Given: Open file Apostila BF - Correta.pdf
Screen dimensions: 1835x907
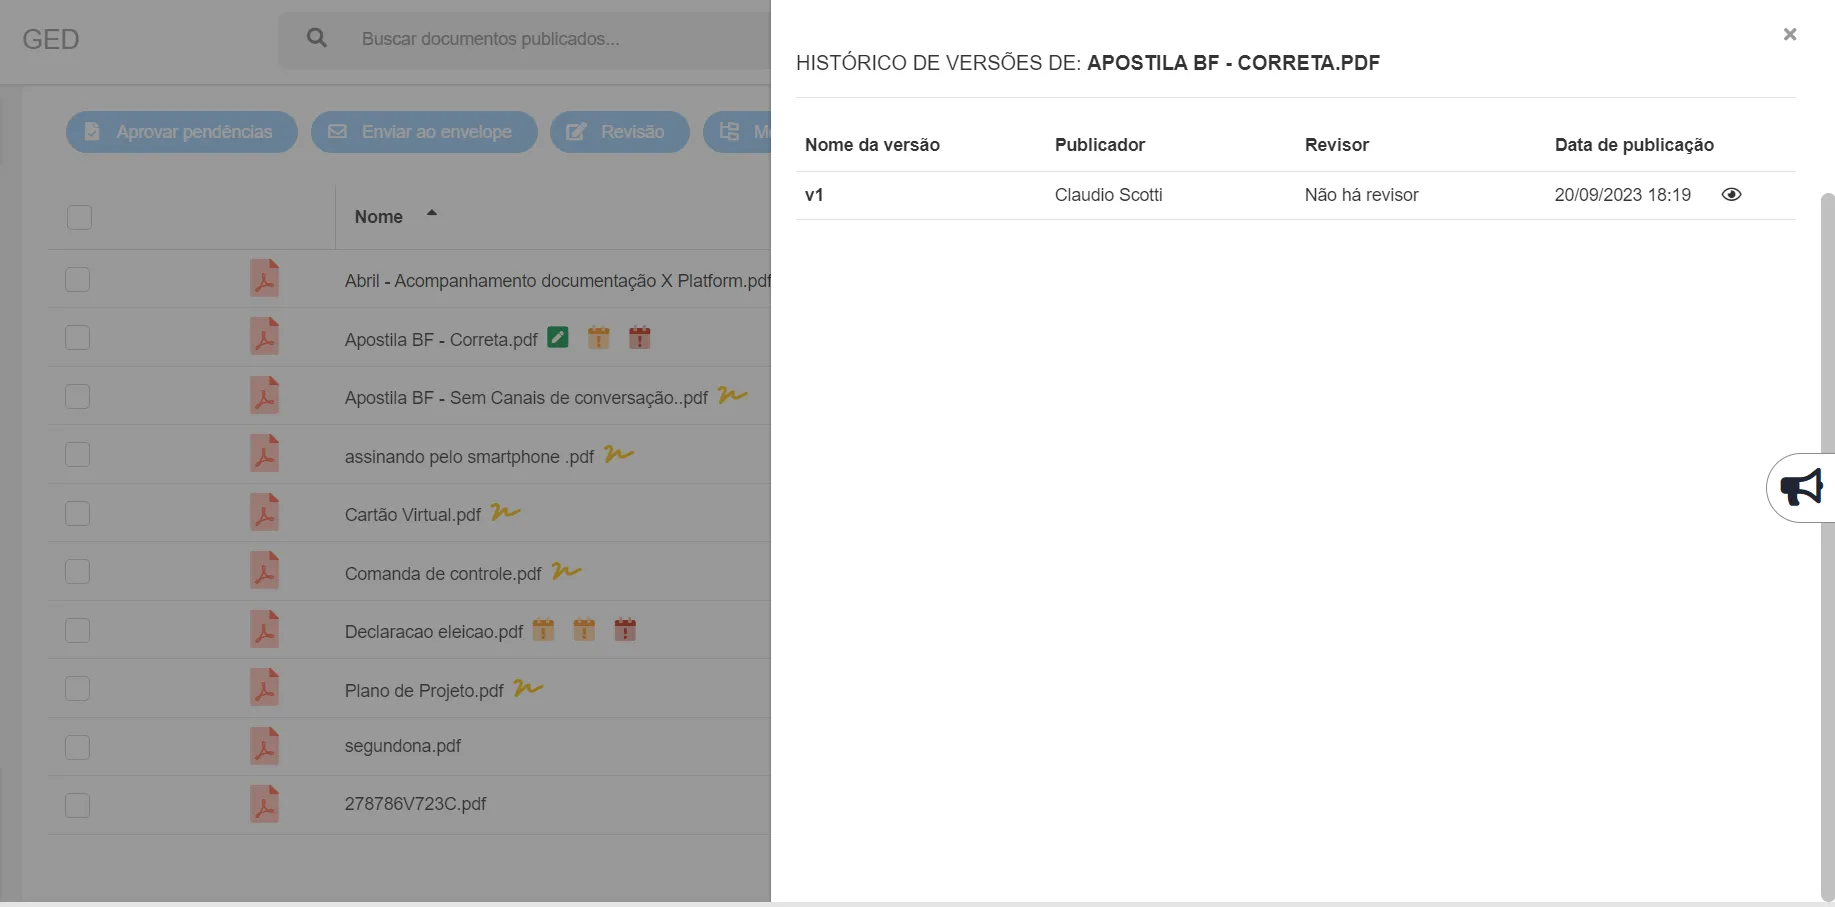Looking at the screenshot, I should 441,340.
